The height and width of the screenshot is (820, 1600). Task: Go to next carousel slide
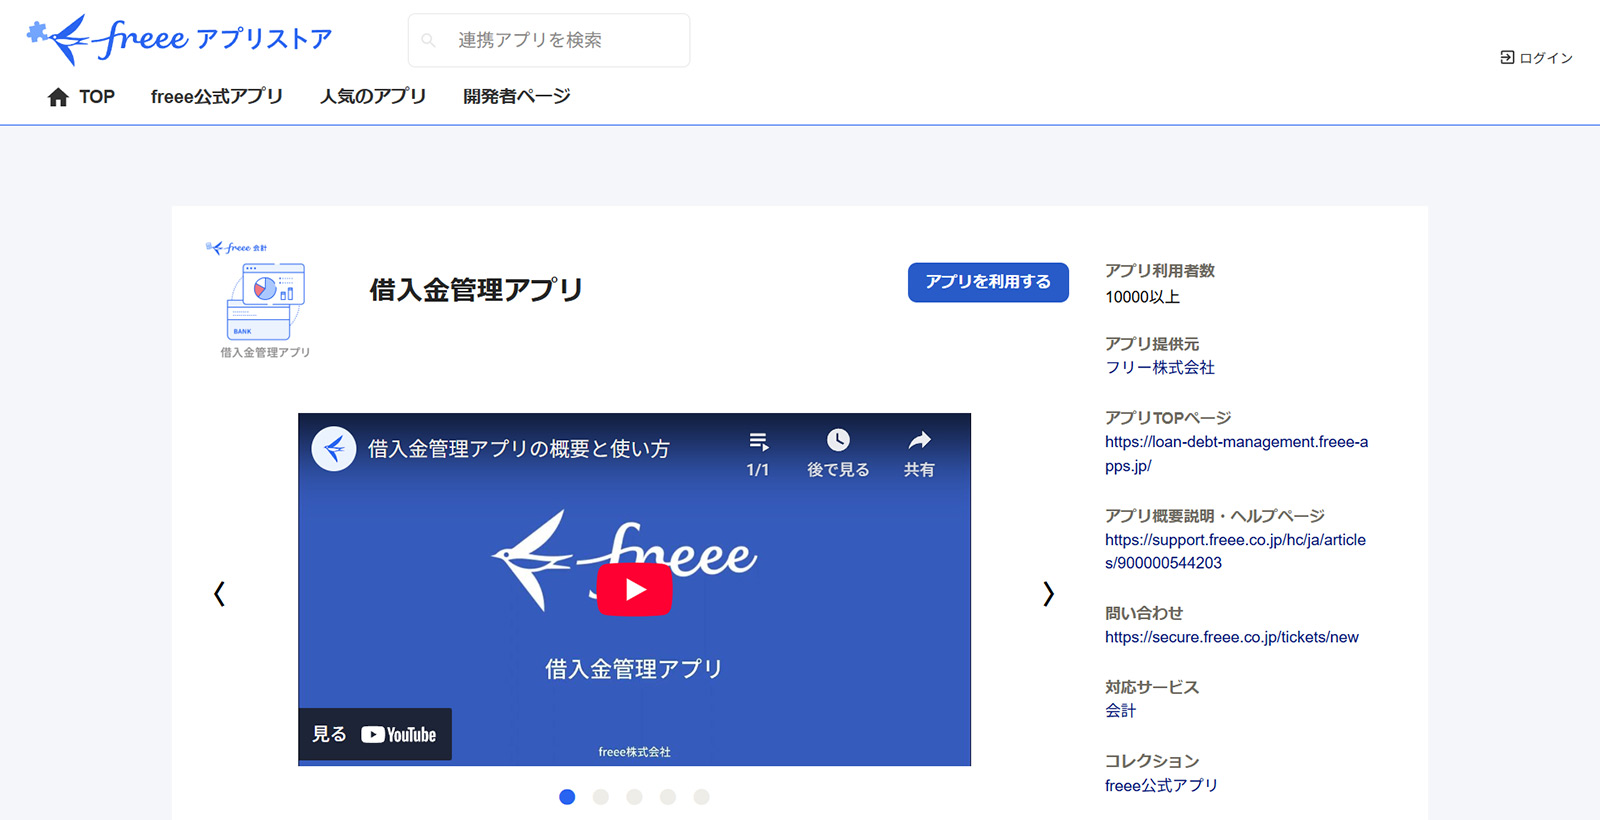point(1048,594)
